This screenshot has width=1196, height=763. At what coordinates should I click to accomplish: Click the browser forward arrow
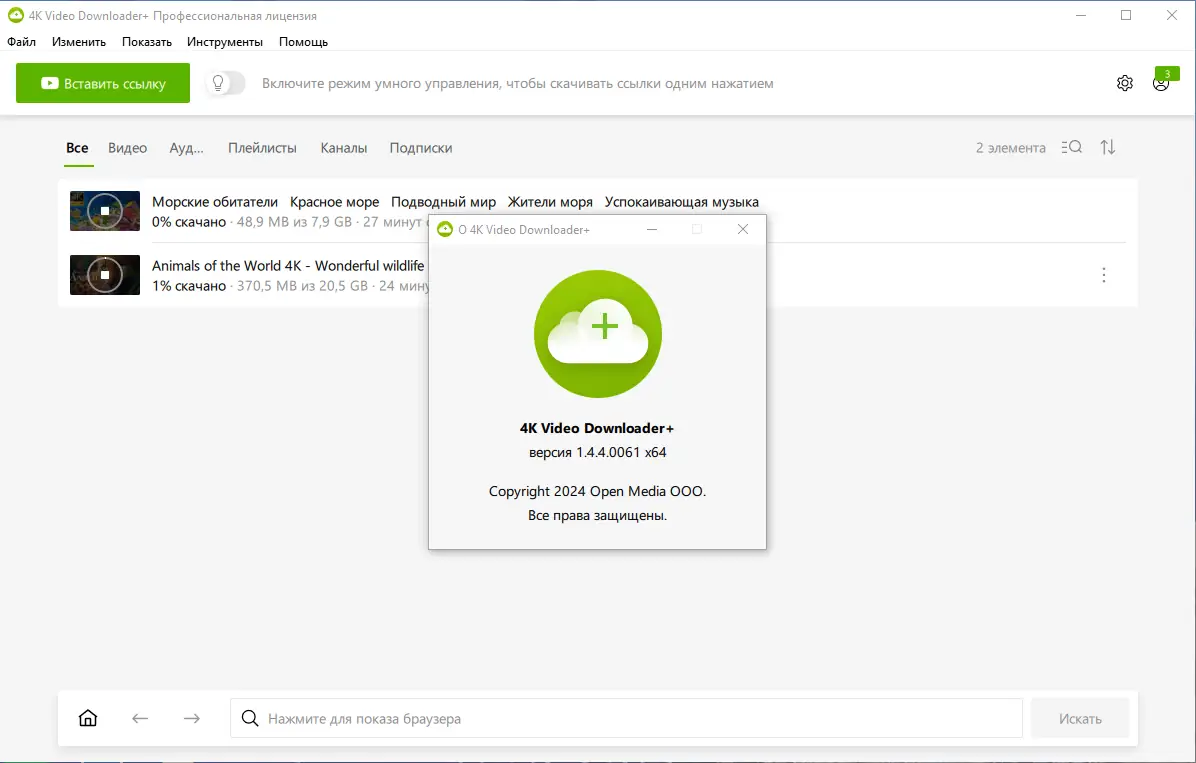point(191,718)
